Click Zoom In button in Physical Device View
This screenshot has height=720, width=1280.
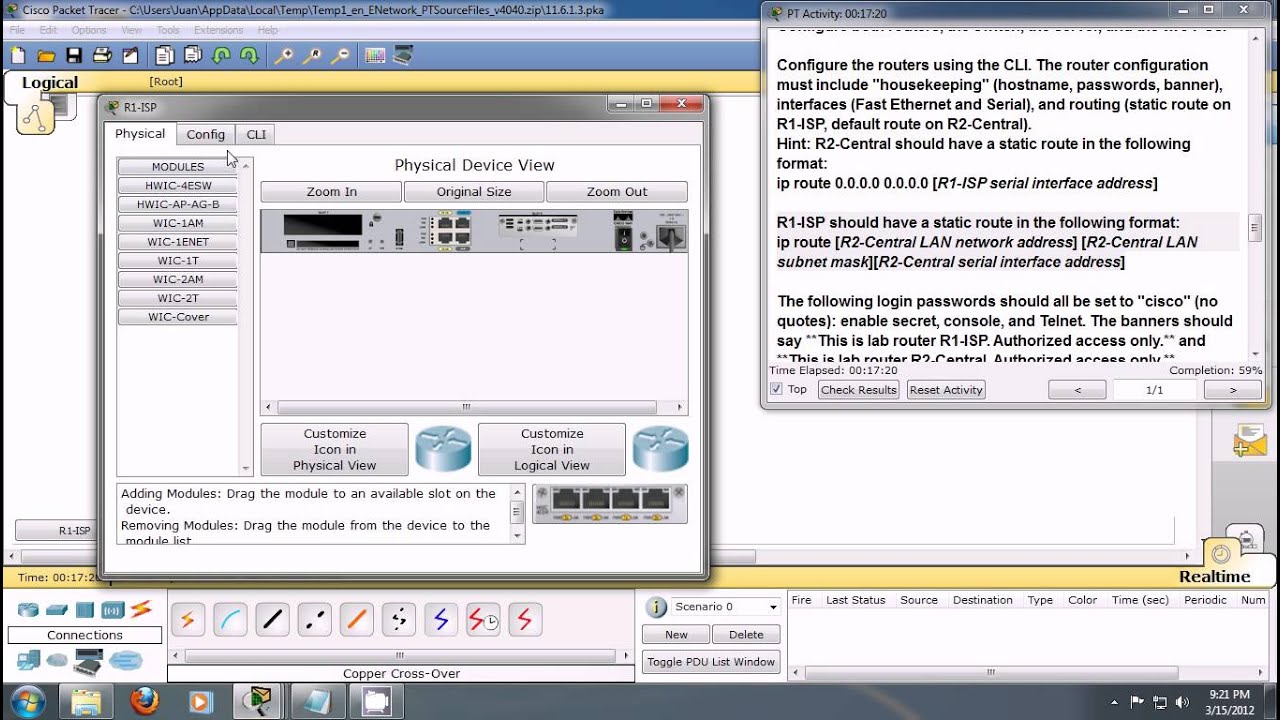coord(331,192)
